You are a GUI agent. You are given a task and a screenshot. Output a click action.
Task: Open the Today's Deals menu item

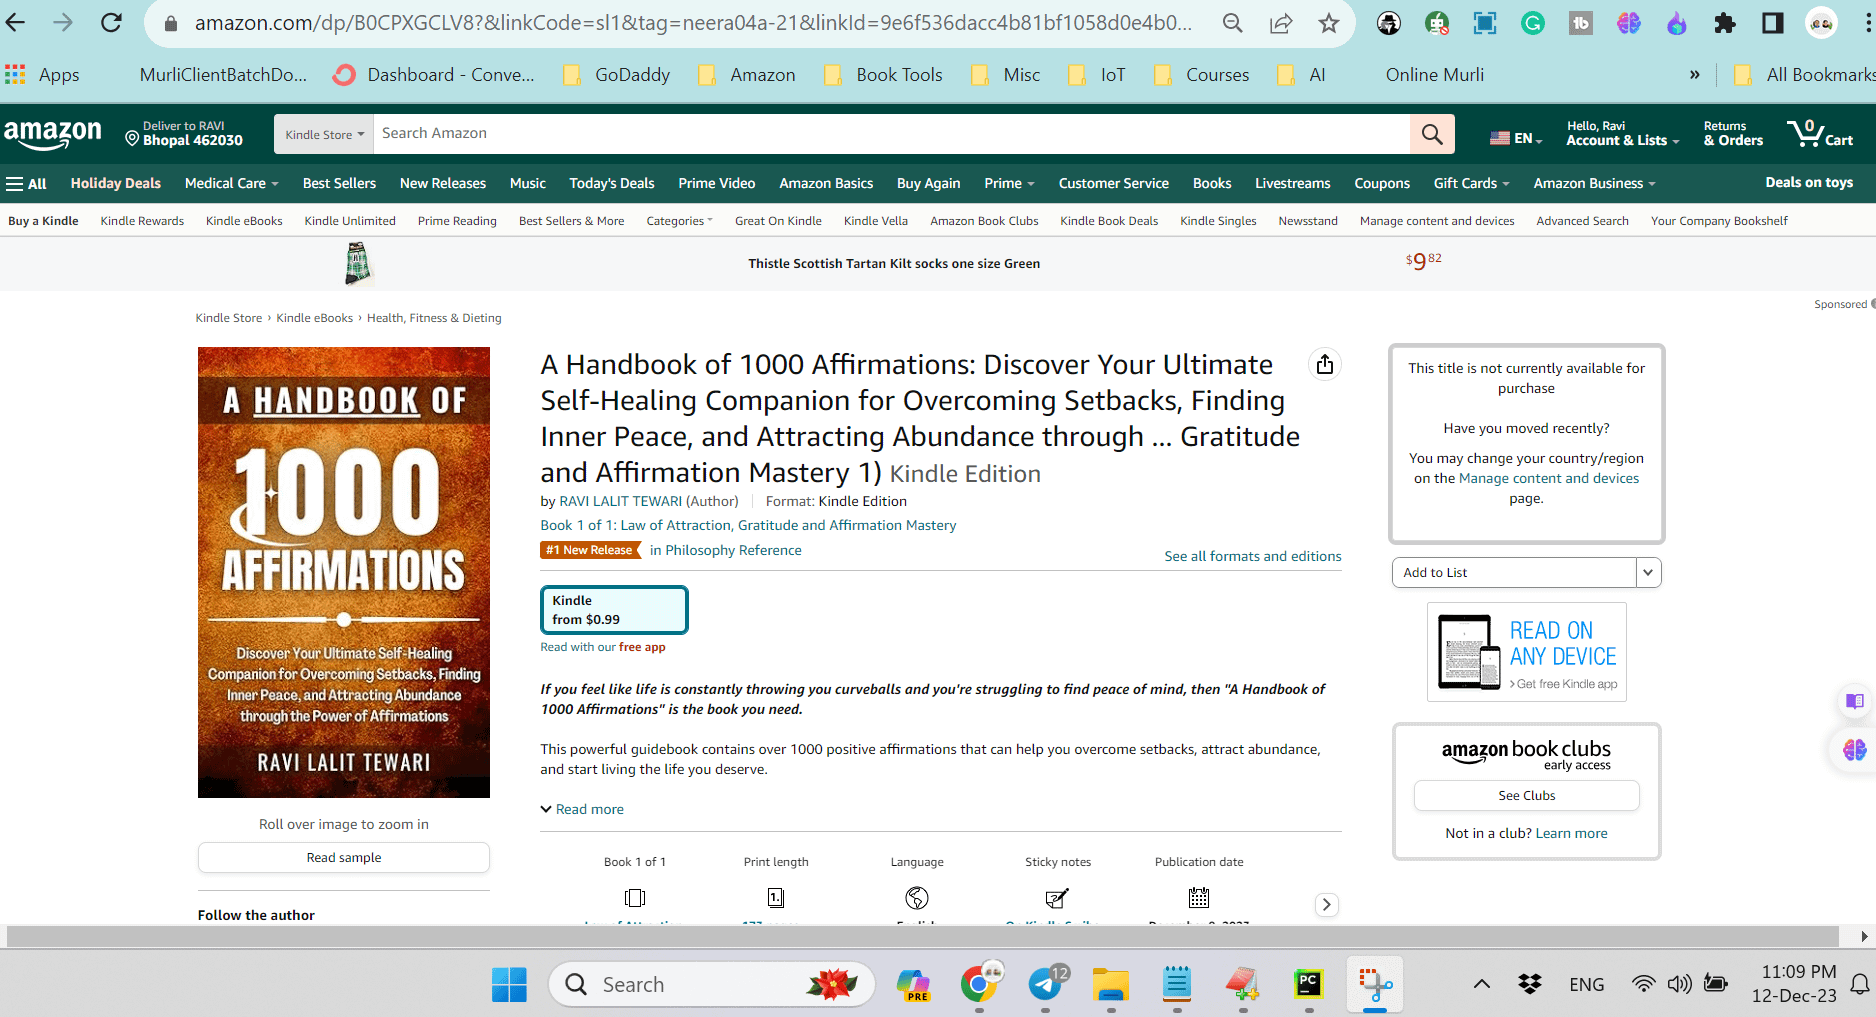click(x=611, y=183)
